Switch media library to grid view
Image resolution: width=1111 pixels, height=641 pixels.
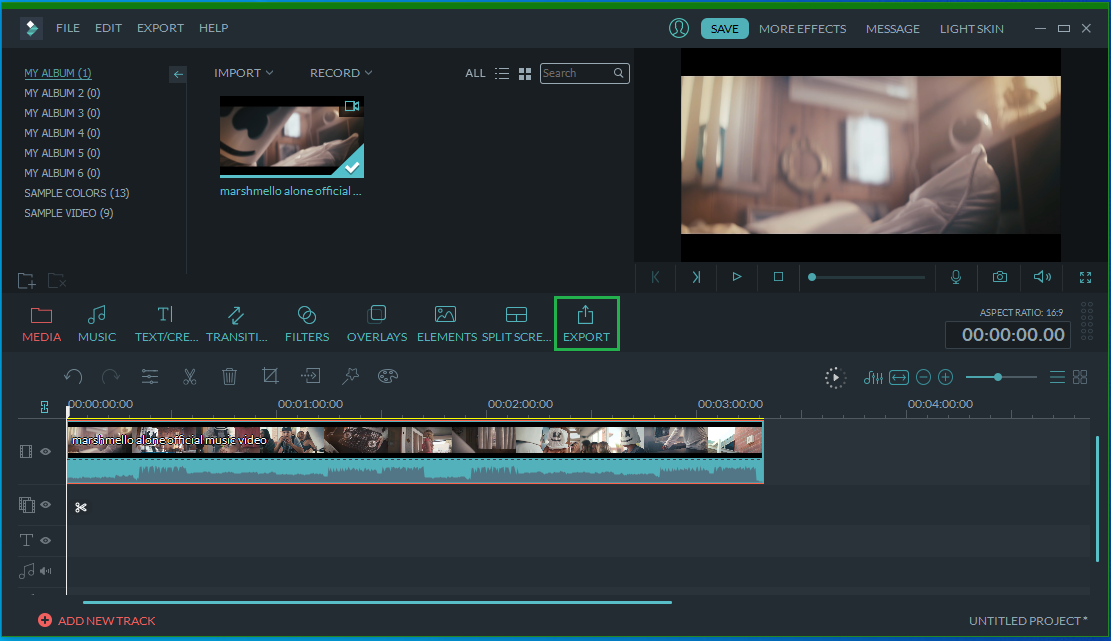pos(525,74)
